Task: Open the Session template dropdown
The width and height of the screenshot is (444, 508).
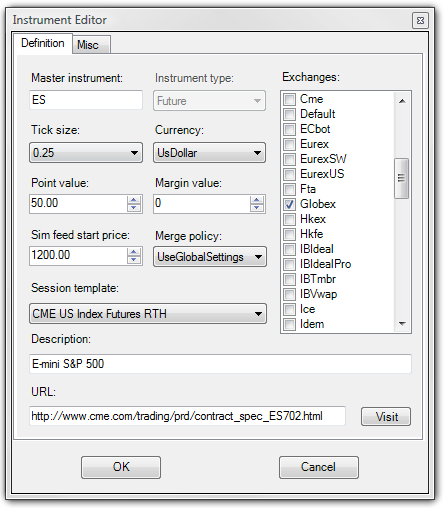Action: (x=148, y=313)
